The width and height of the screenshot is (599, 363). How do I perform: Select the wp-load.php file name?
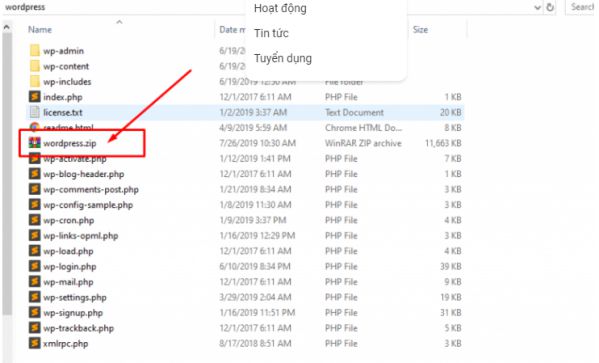click(68, 251)
